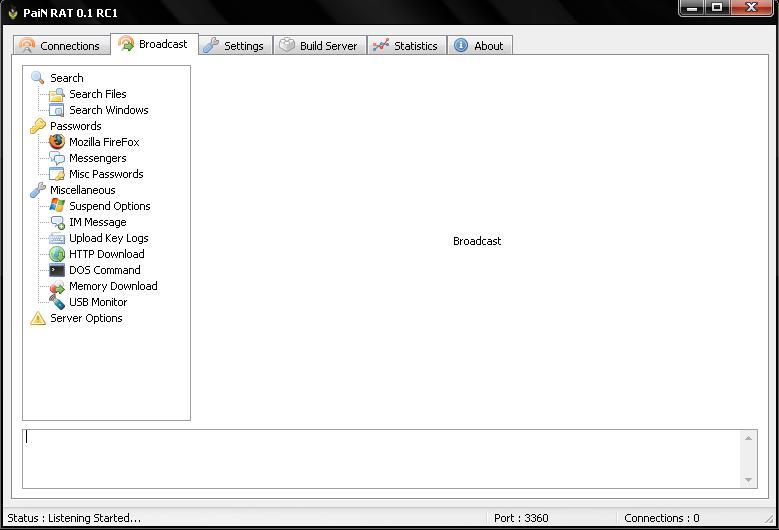Click the Build Server tab icon
The width and height of the screenshot is (779, 530).
click(287, 45)
